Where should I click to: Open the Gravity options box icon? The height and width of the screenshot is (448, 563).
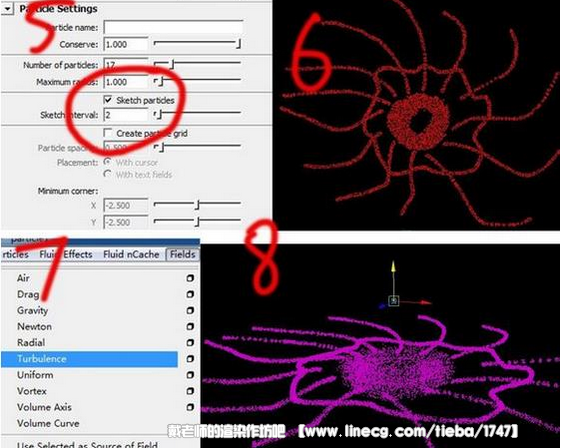(190, 310)
